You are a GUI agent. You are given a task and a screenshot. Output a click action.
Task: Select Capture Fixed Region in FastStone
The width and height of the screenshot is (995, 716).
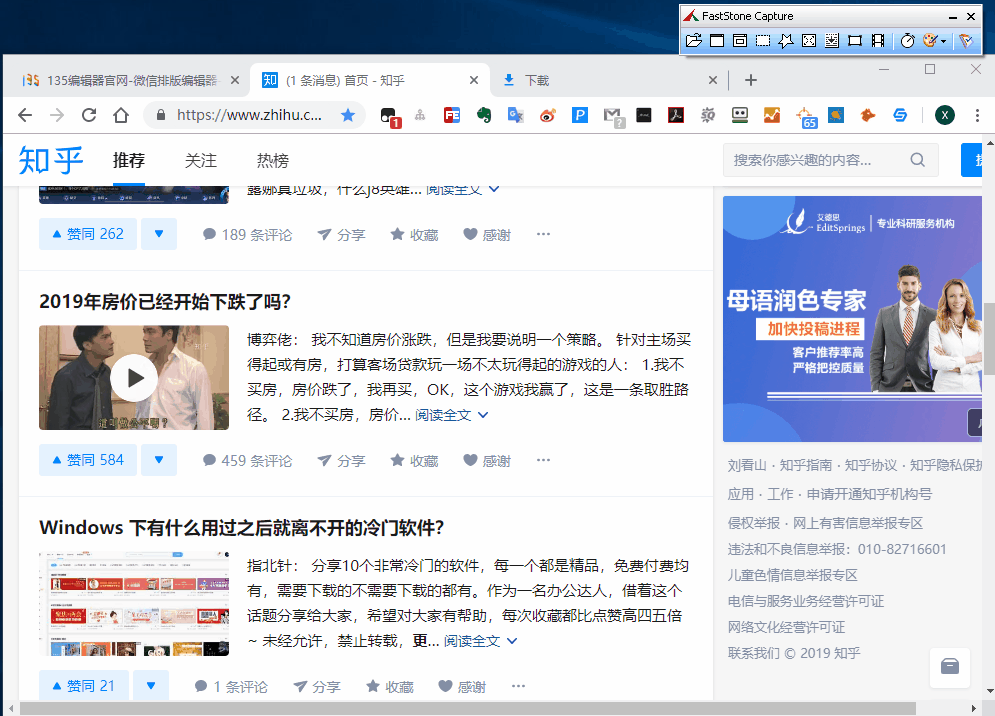coord(855,41)
